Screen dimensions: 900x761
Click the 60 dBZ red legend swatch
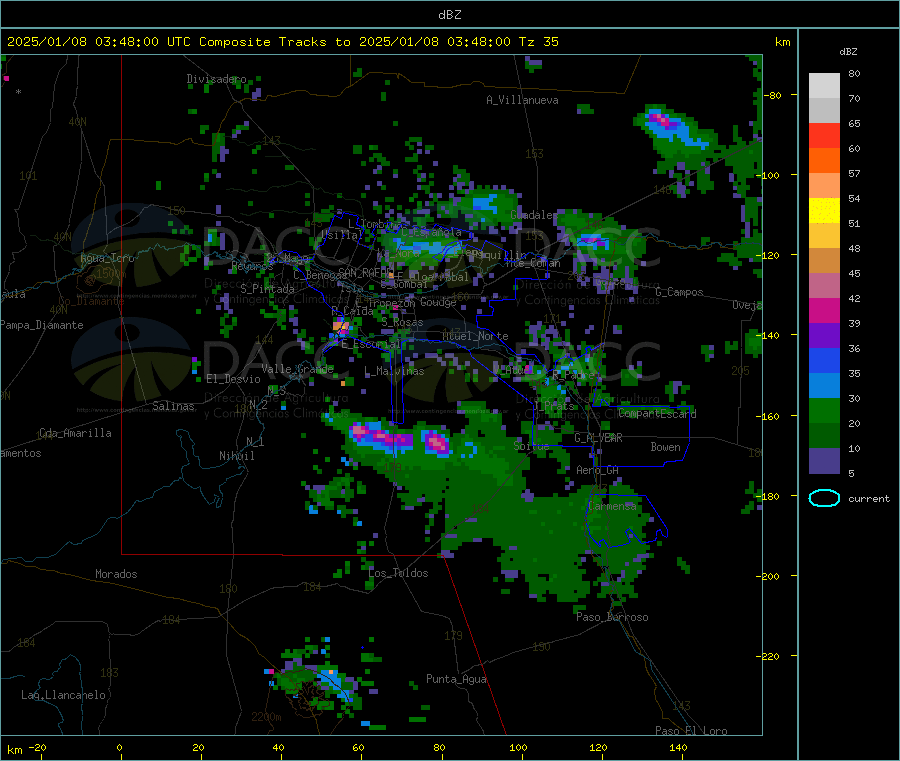(x=824, y=135)
